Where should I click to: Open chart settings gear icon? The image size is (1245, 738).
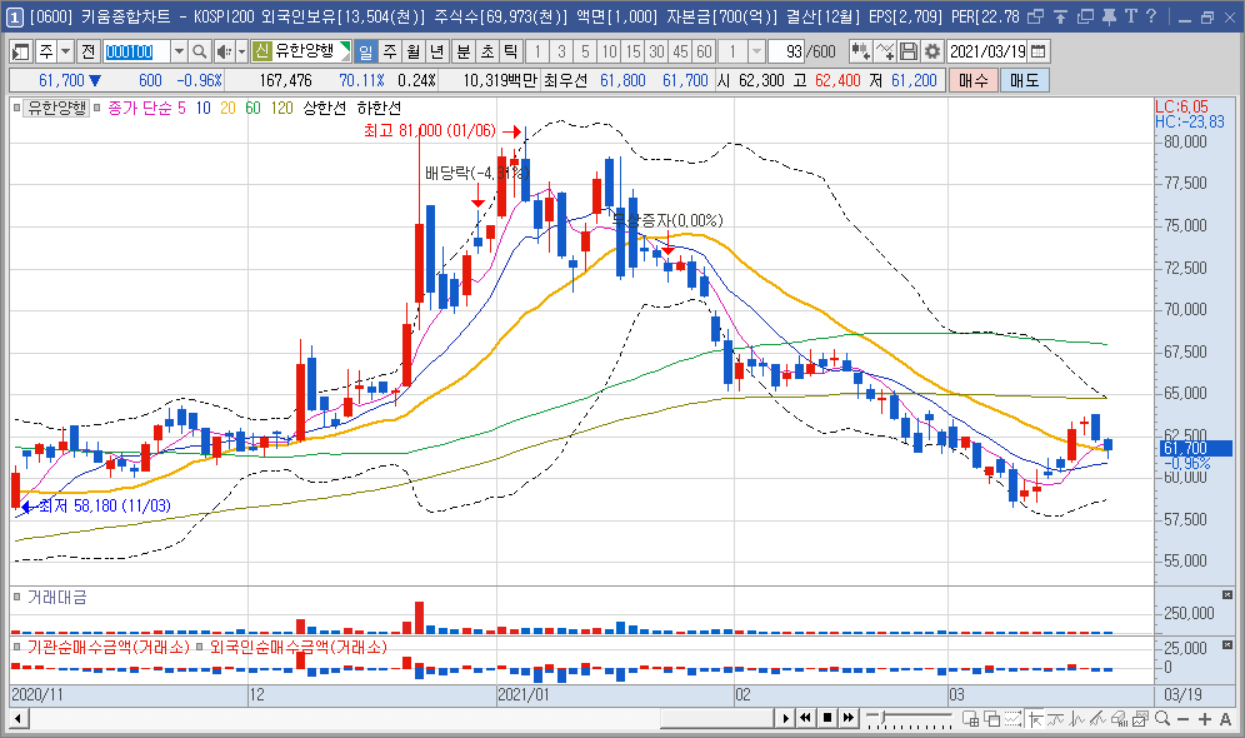click(x=932, y=51)
